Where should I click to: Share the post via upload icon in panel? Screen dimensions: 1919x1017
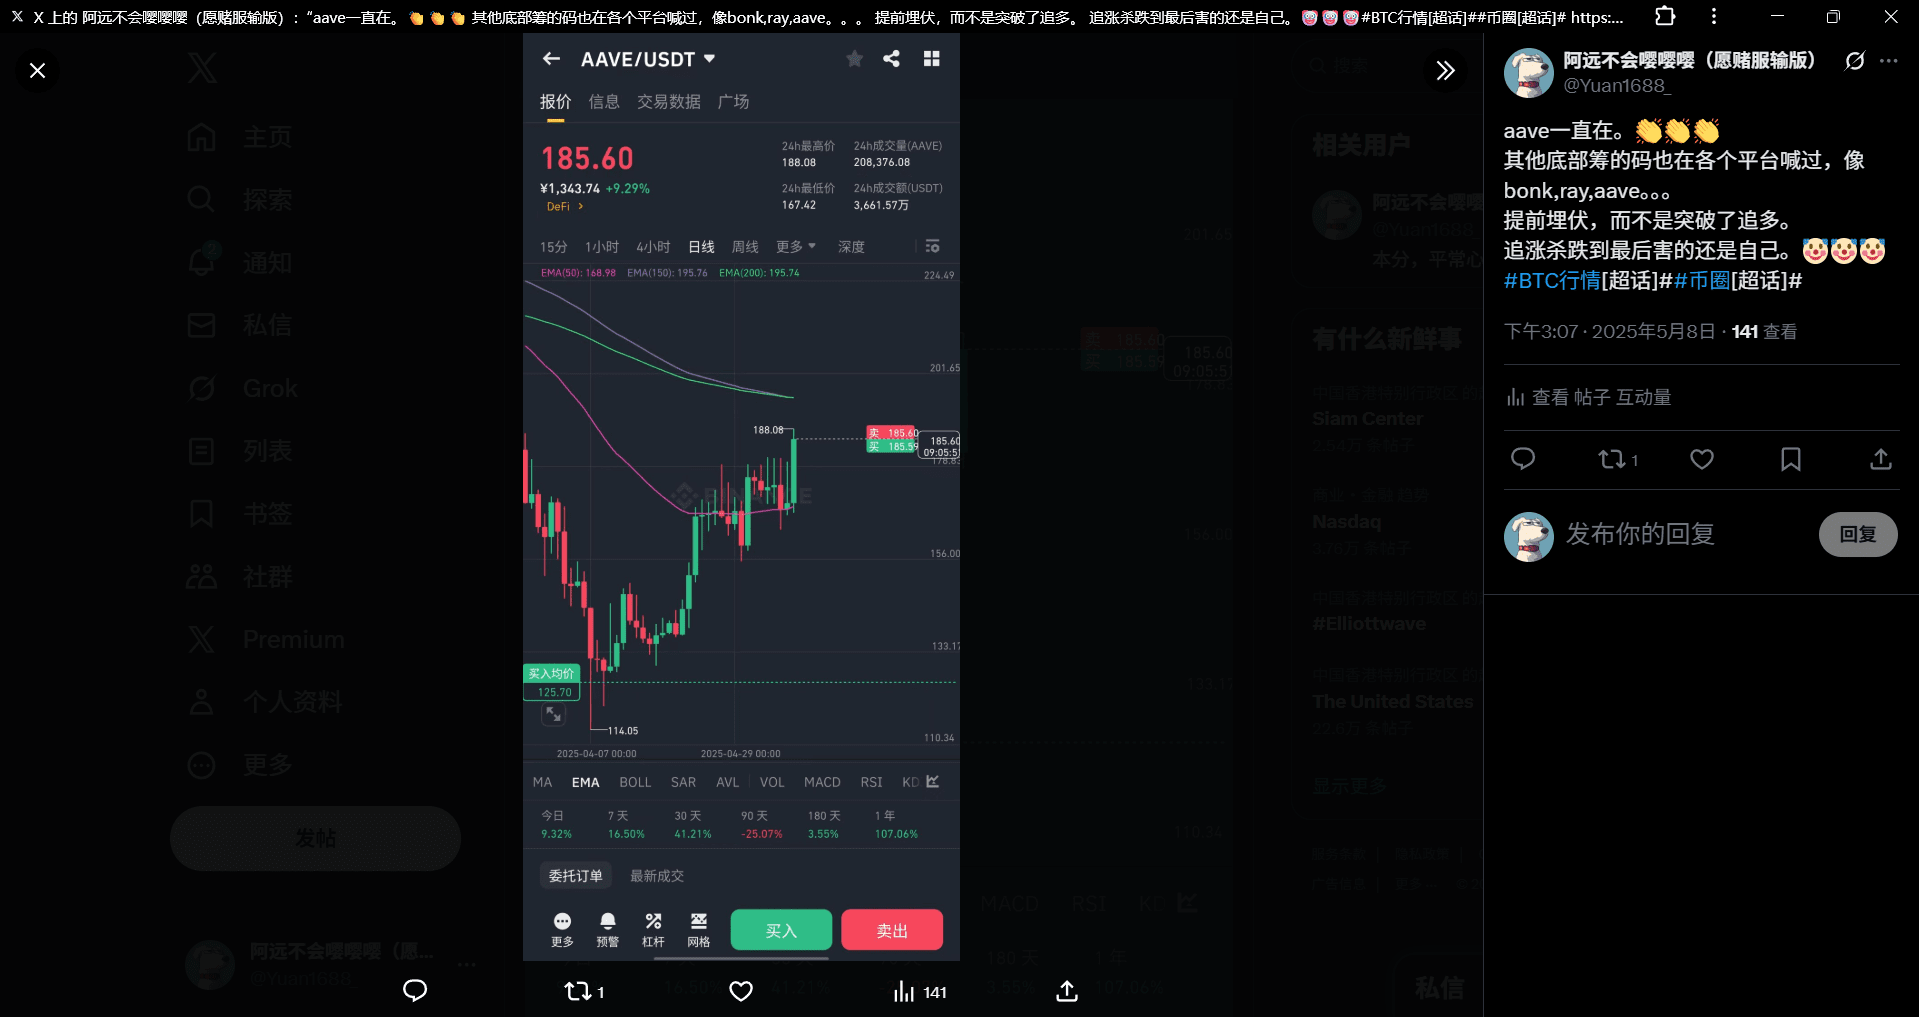[1881, 459]
